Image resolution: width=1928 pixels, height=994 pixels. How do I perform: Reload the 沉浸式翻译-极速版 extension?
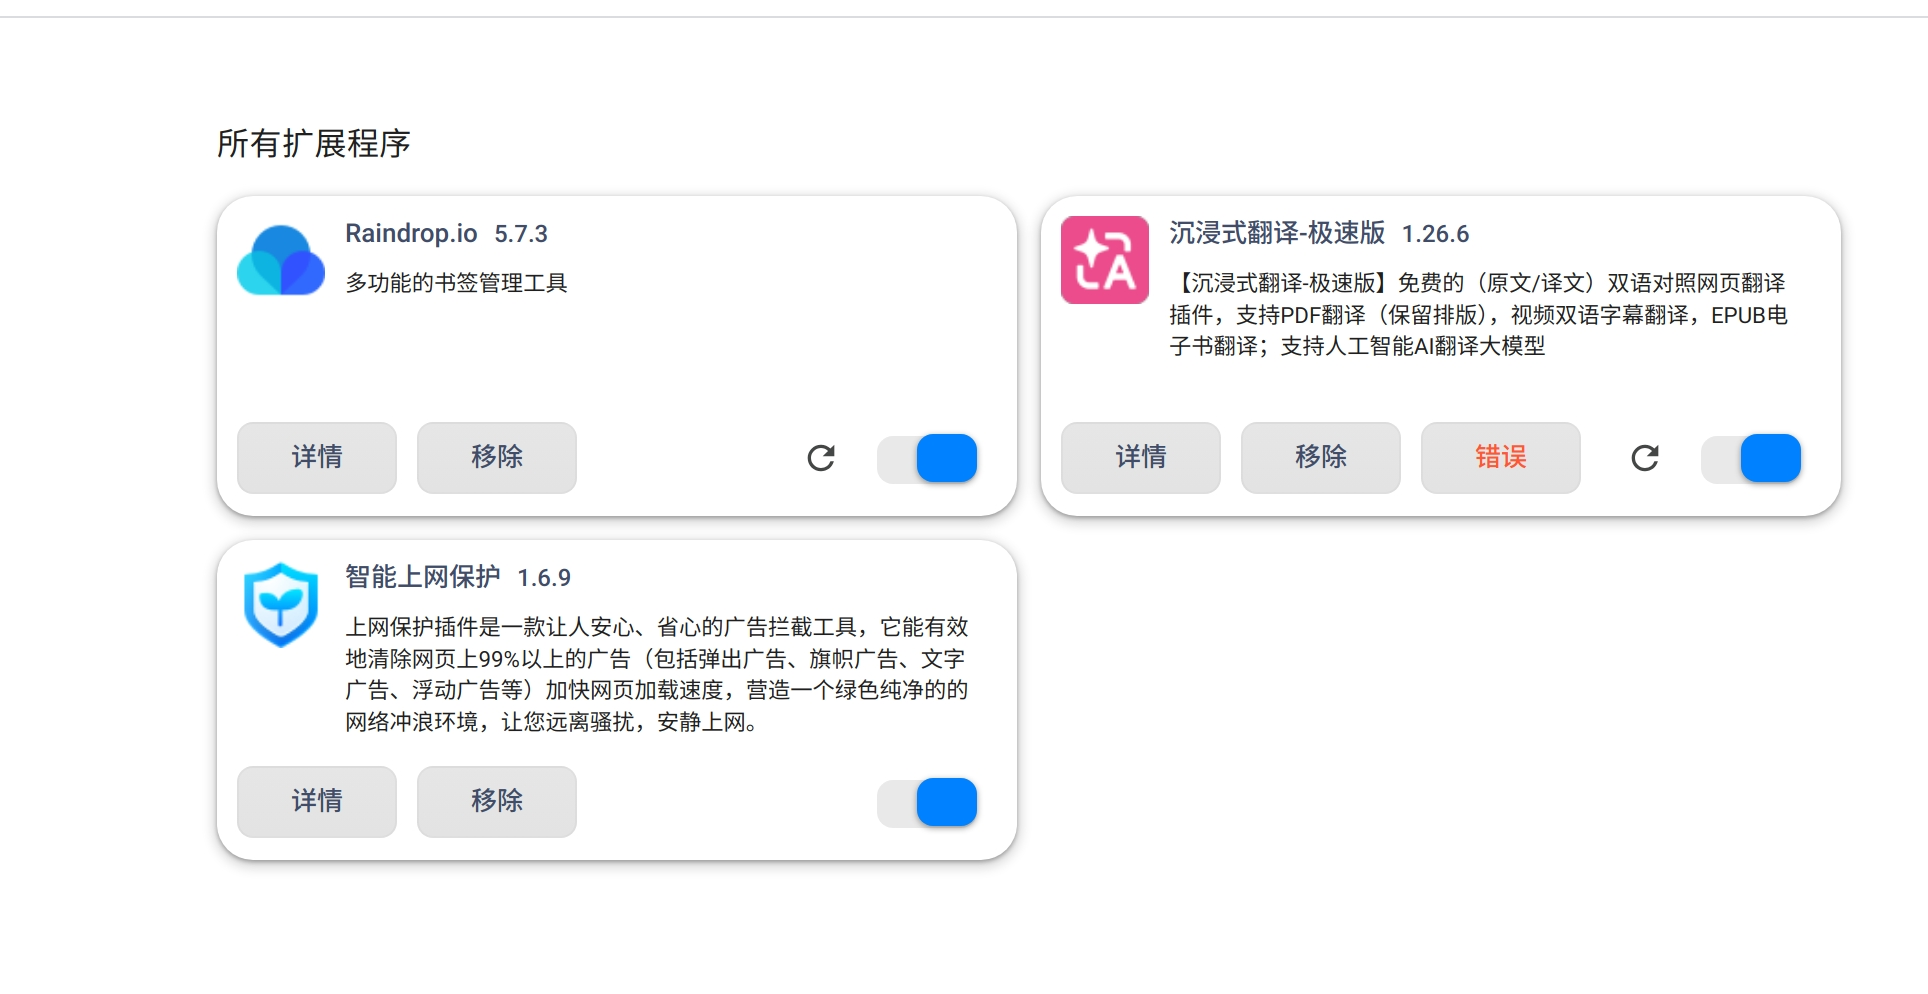pos(1645,458)
